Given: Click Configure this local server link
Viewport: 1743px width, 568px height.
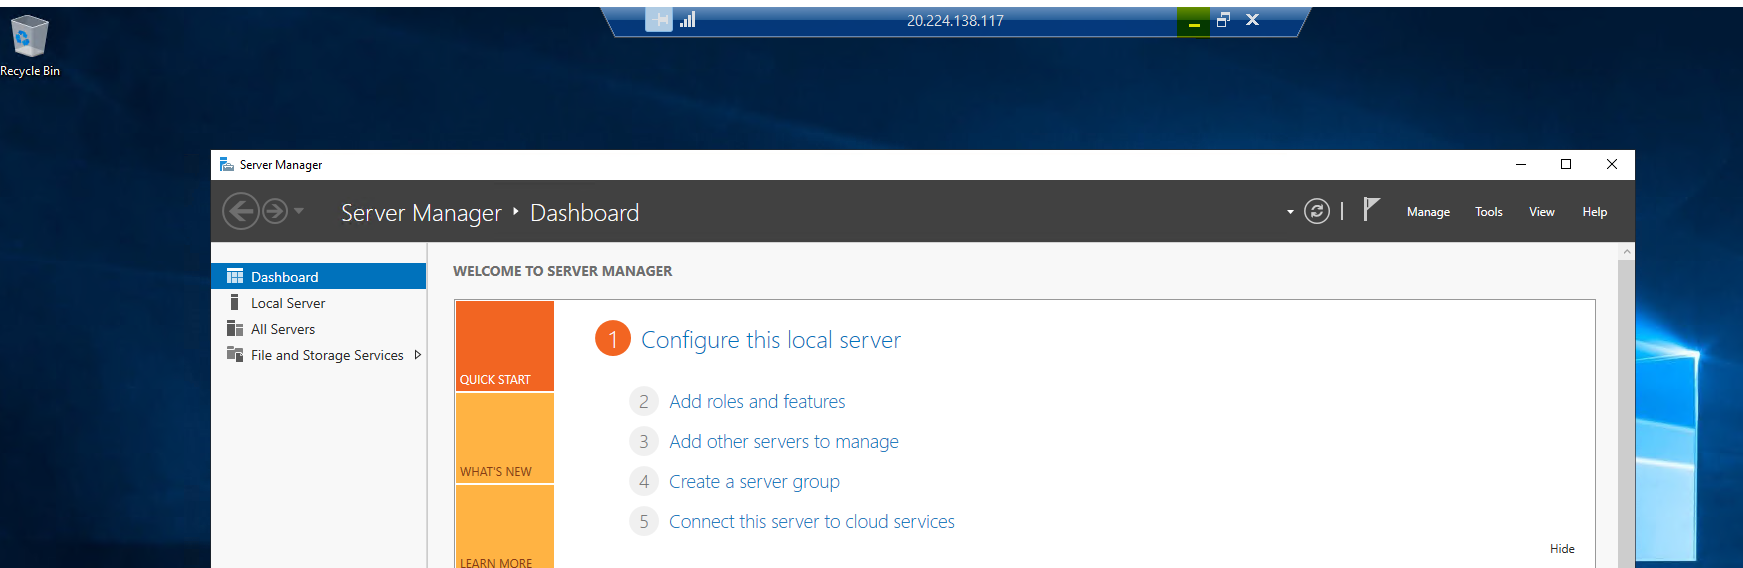Looking at the screenshot, I should (x=771, y=340).
